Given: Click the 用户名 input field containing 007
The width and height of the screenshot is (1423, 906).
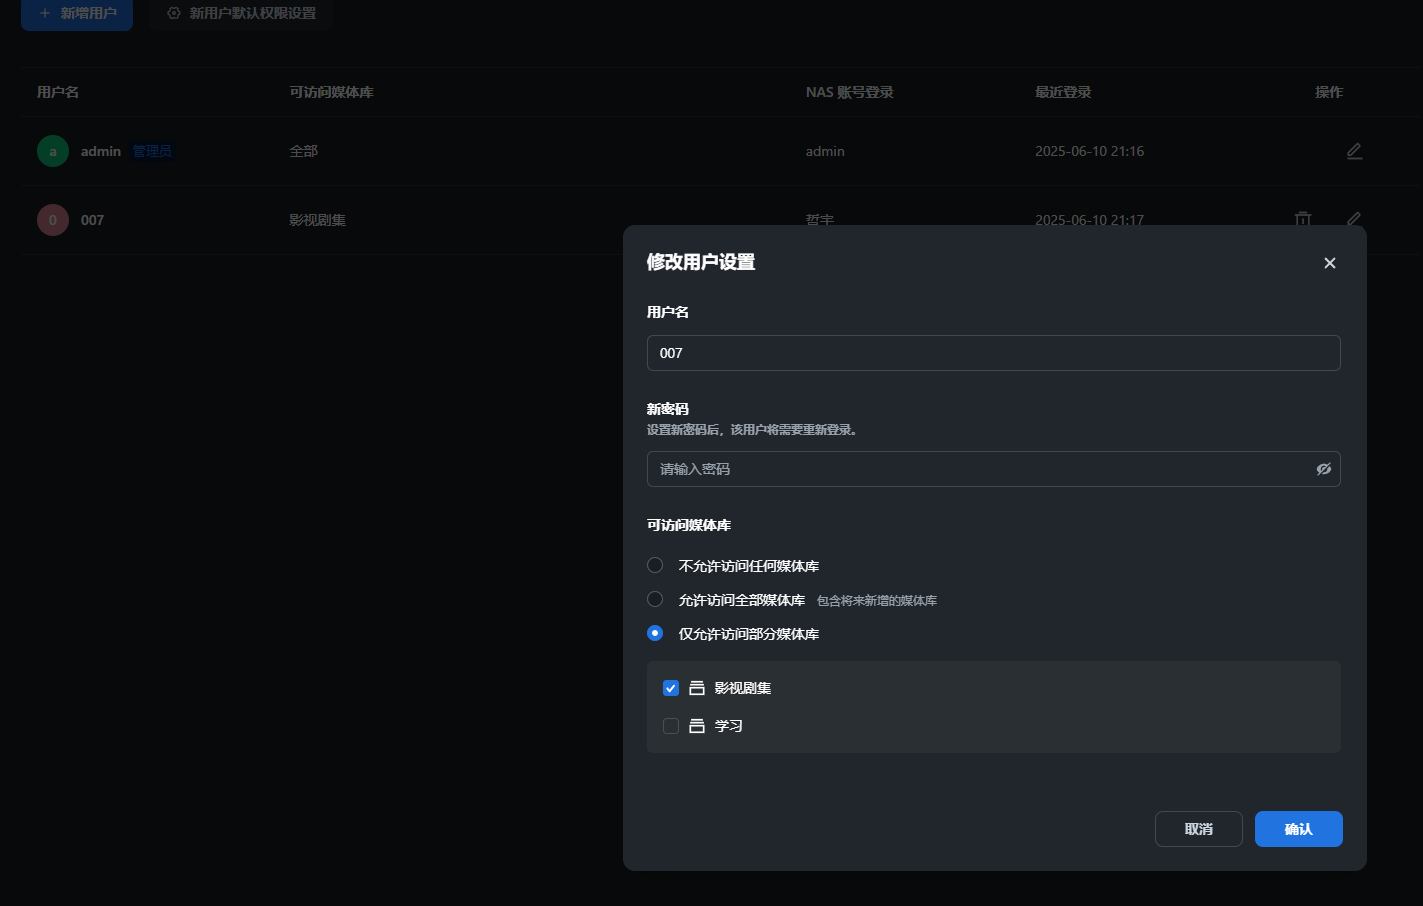Looking at the screenshot, I should tap(993, 353).
